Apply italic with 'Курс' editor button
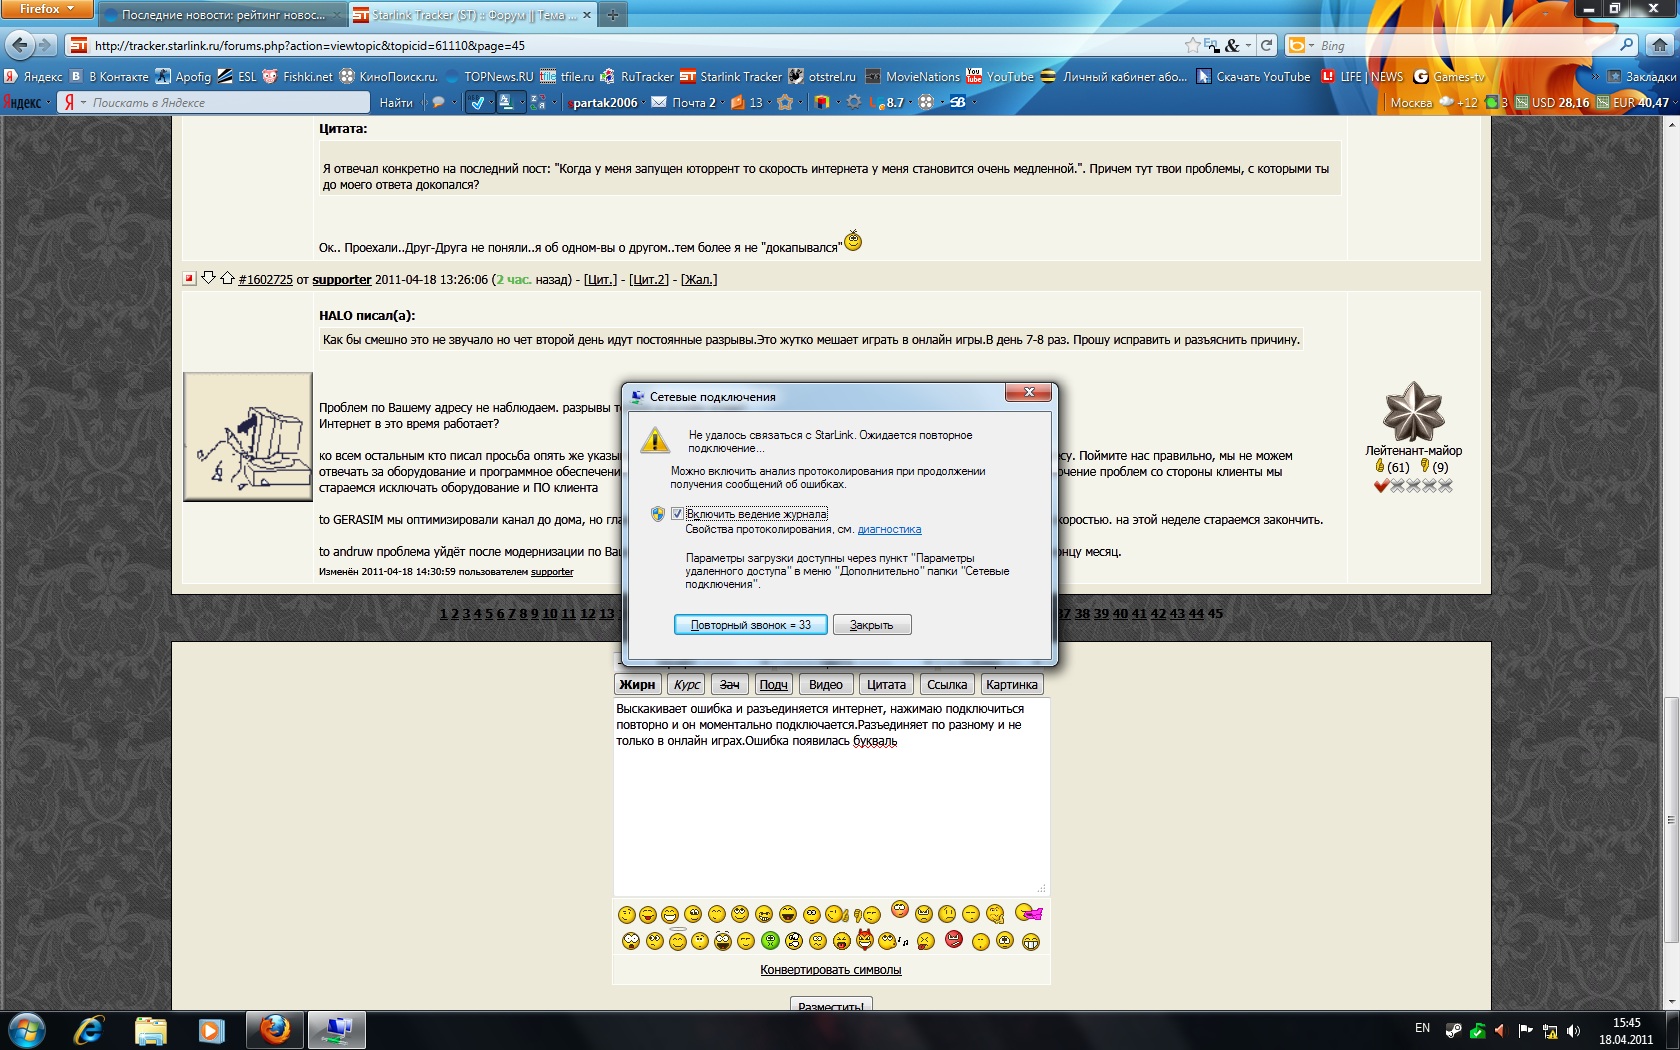This screenshot has width=1680, height=1050. click(687, 684)
